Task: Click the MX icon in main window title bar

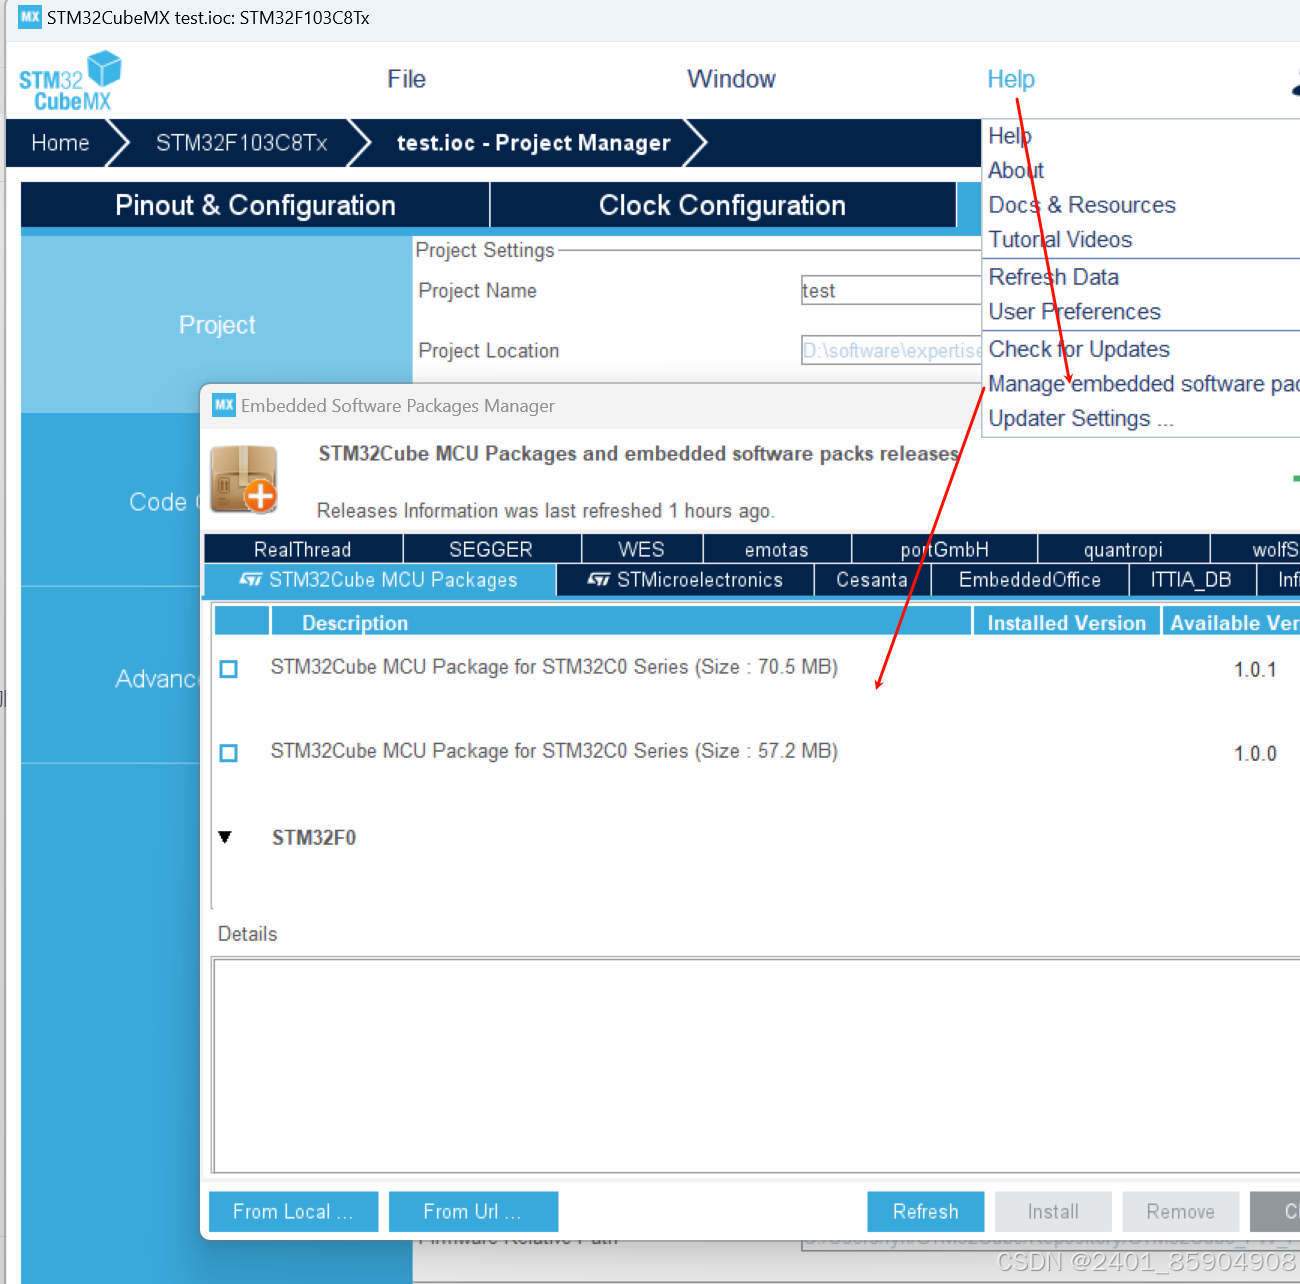Action: click(x=30, y=17)
